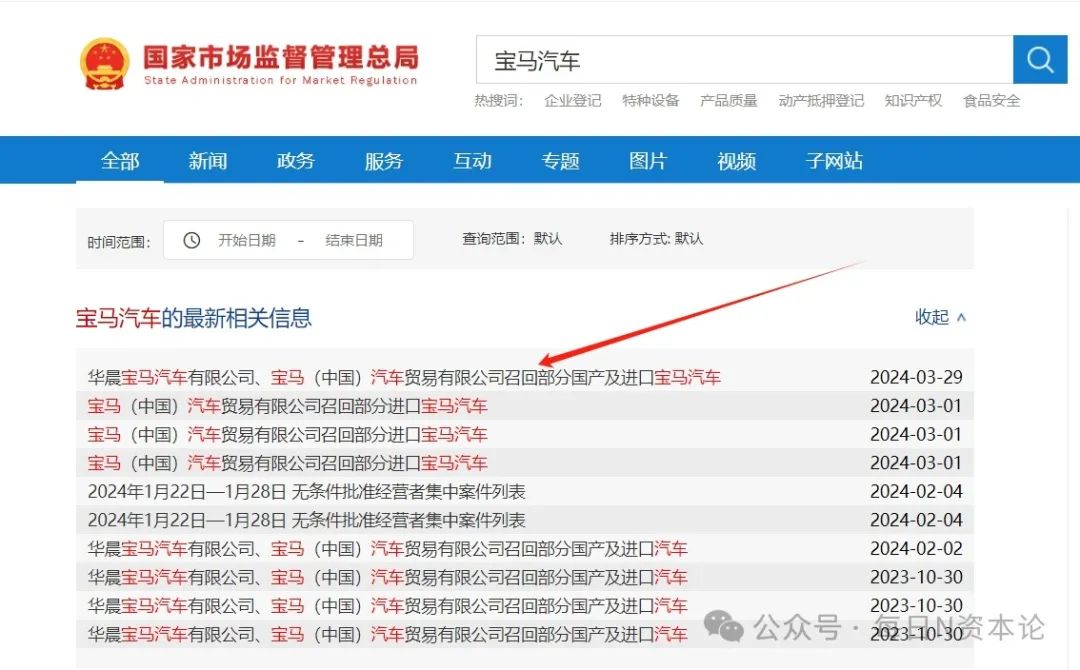The width and height of the screenshot is (1080, 670).
Task: Click hot search term 产品质量
Action: 729,101
